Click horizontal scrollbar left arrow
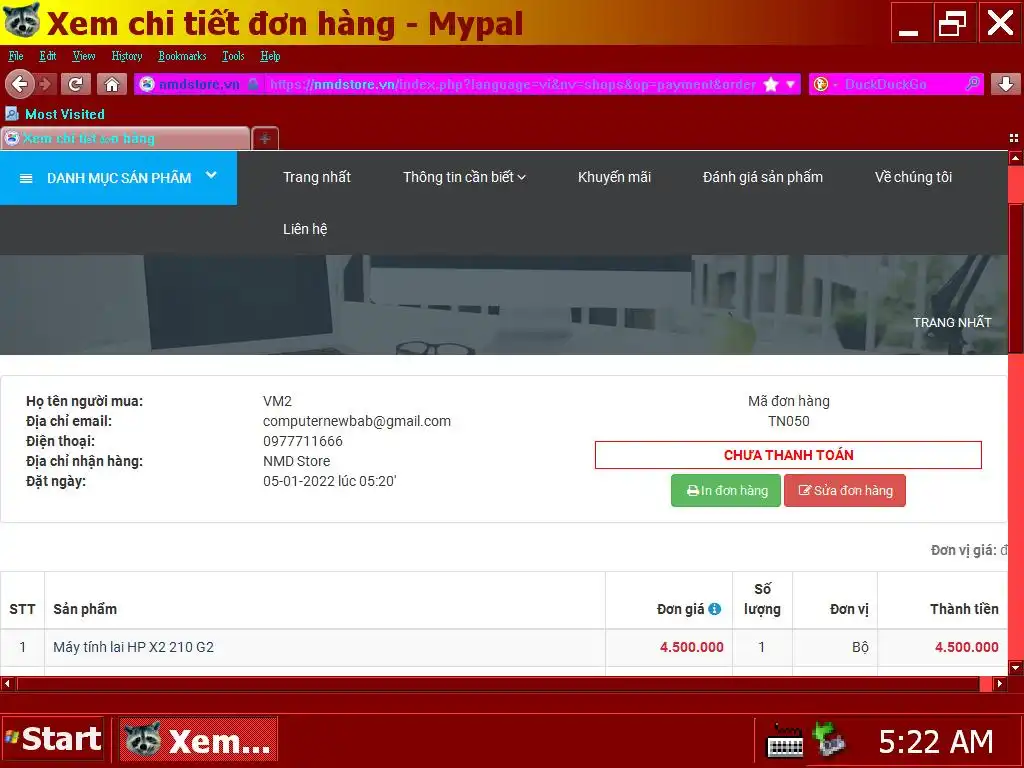 (x=7, y=684)
